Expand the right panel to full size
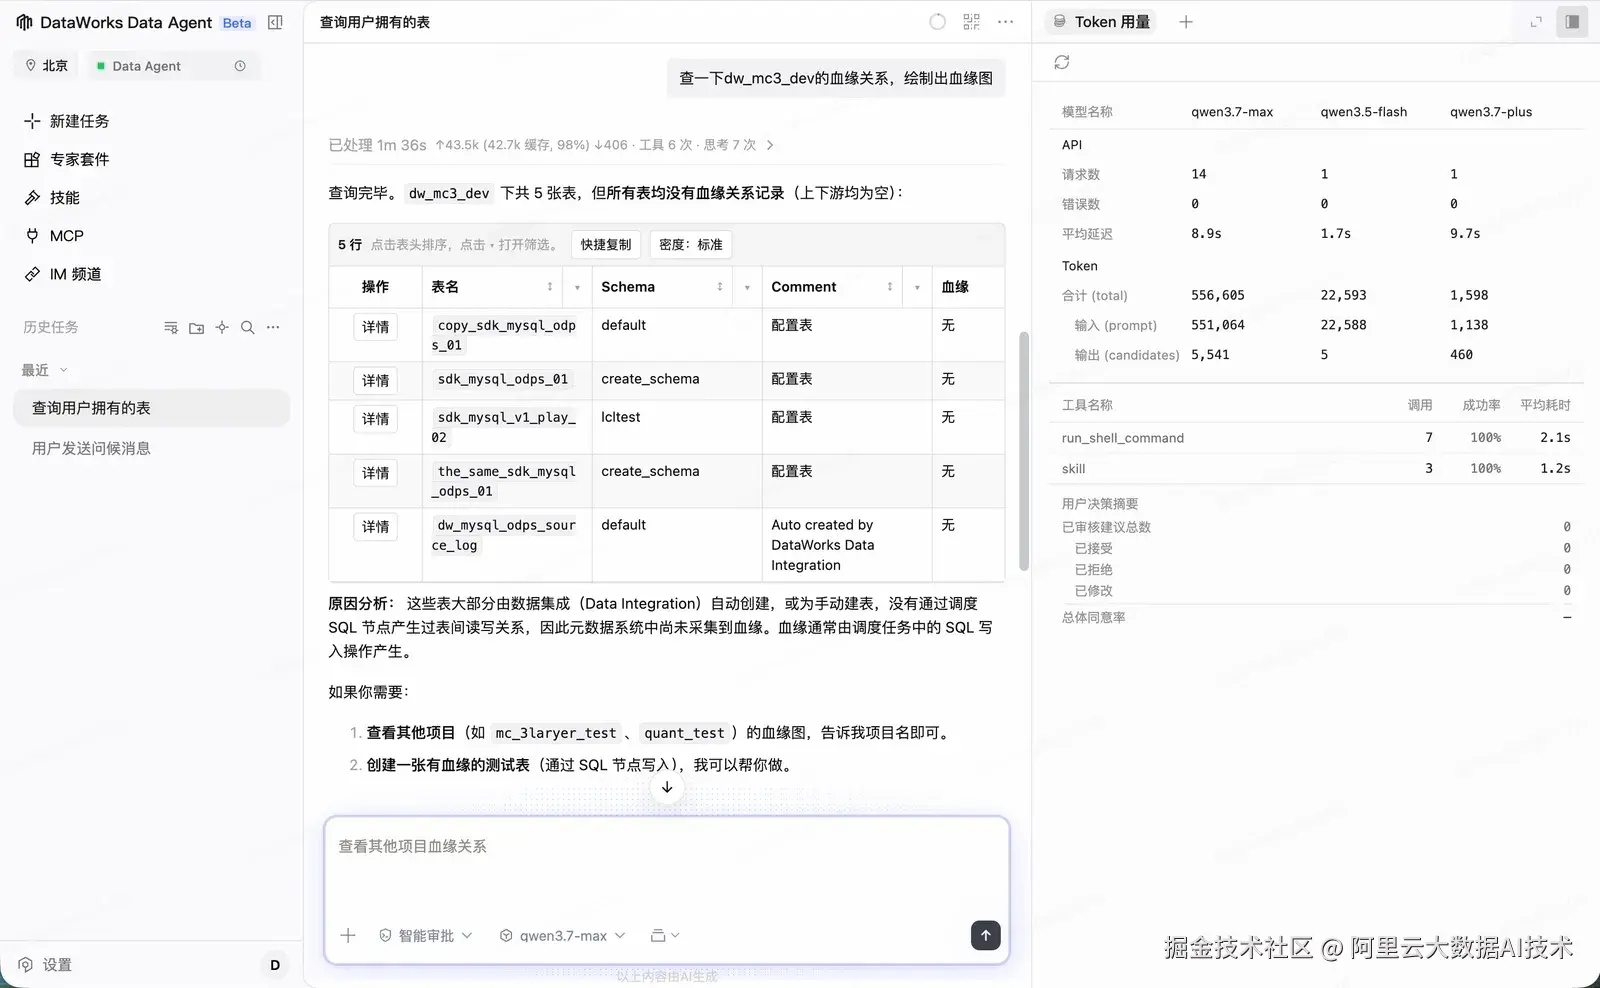 tap(1536, 22)
